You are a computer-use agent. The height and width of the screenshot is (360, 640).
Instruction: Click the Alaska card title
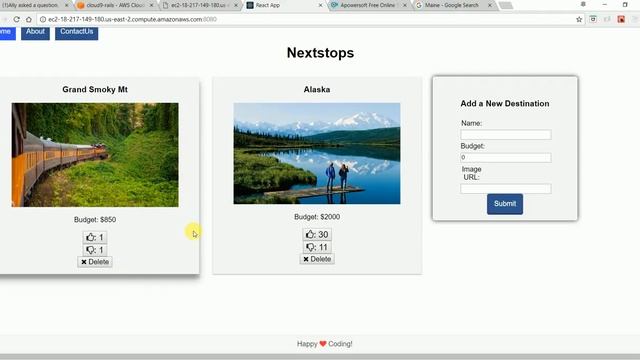point(317,89)
